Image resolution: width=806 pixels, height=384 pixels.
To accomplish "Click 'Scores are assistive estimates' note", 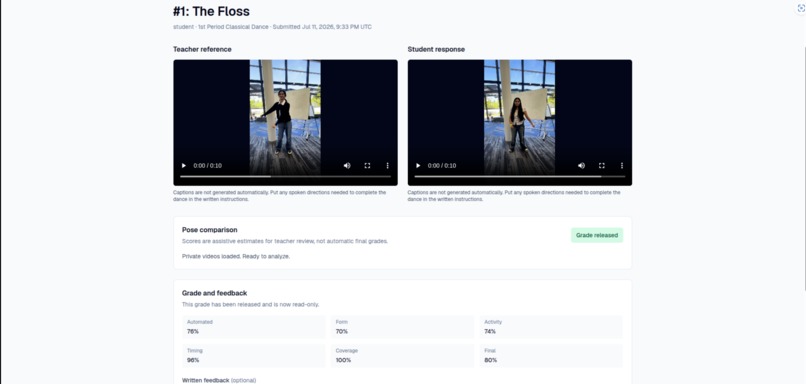I will coord(285,241).
